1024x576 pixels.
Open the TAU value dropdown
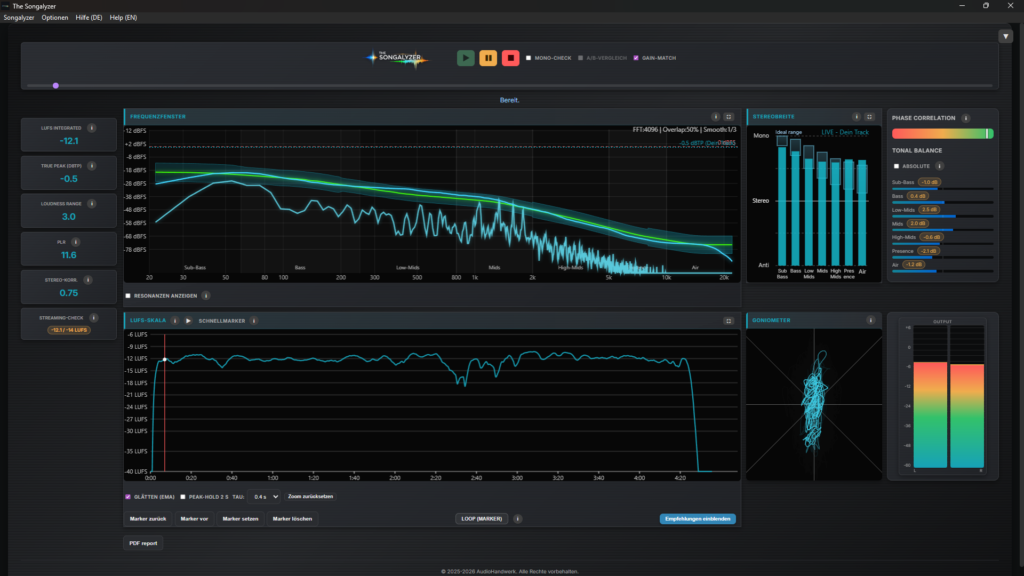266,496
